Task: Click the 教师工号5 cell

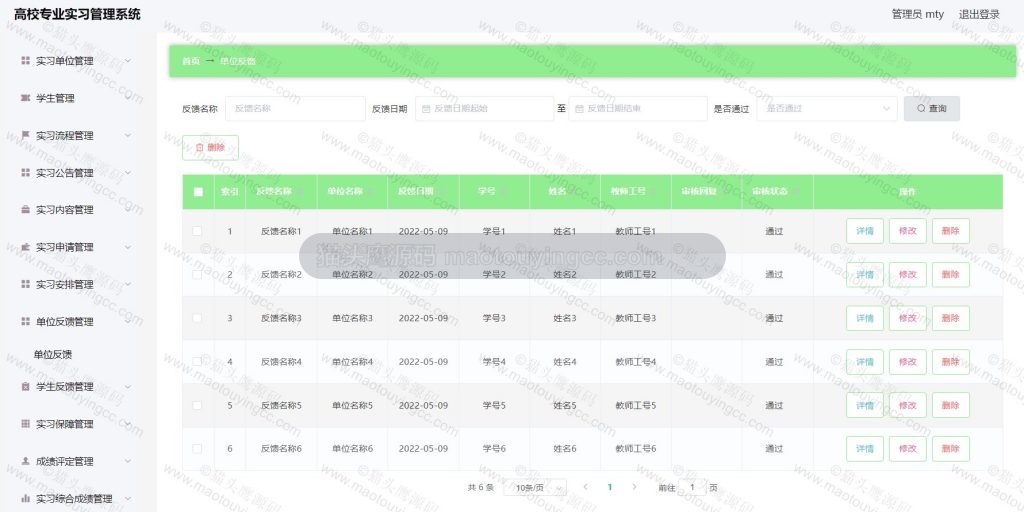Action: [635, 405]
